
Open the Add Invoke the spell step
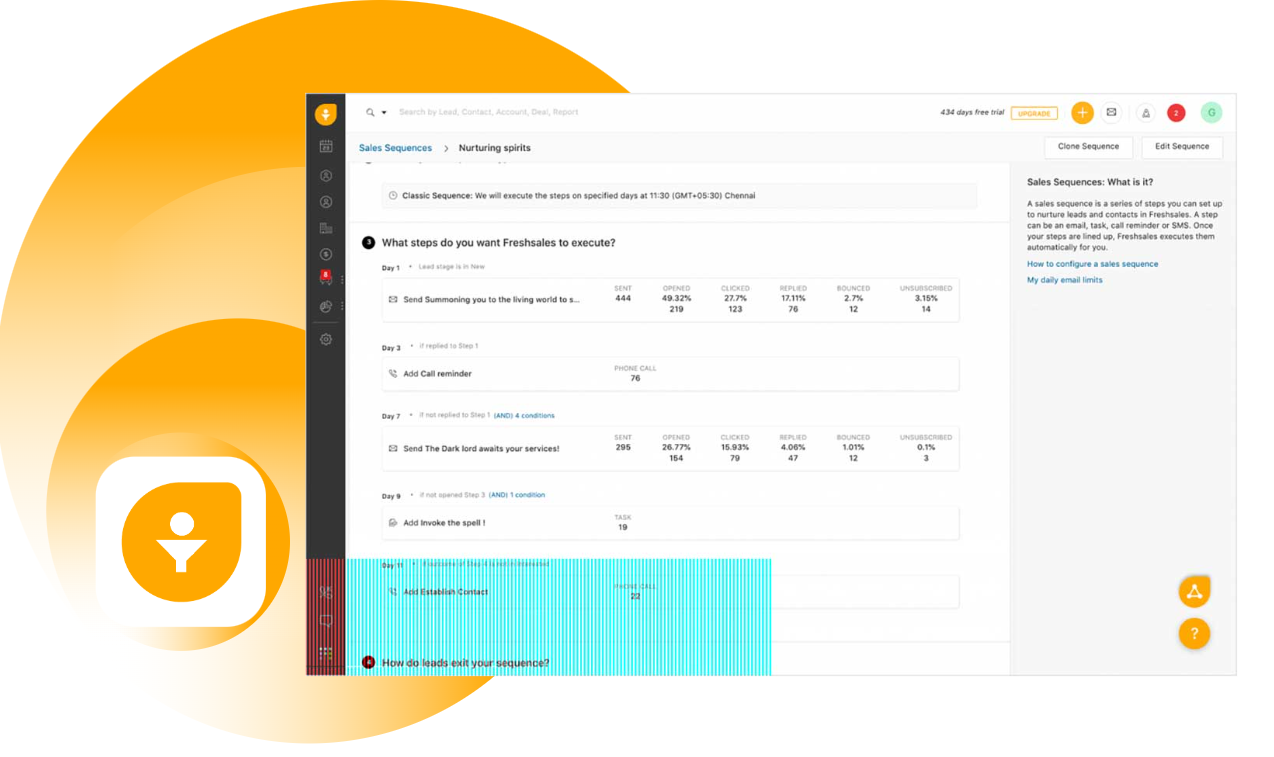coord(670,523)
